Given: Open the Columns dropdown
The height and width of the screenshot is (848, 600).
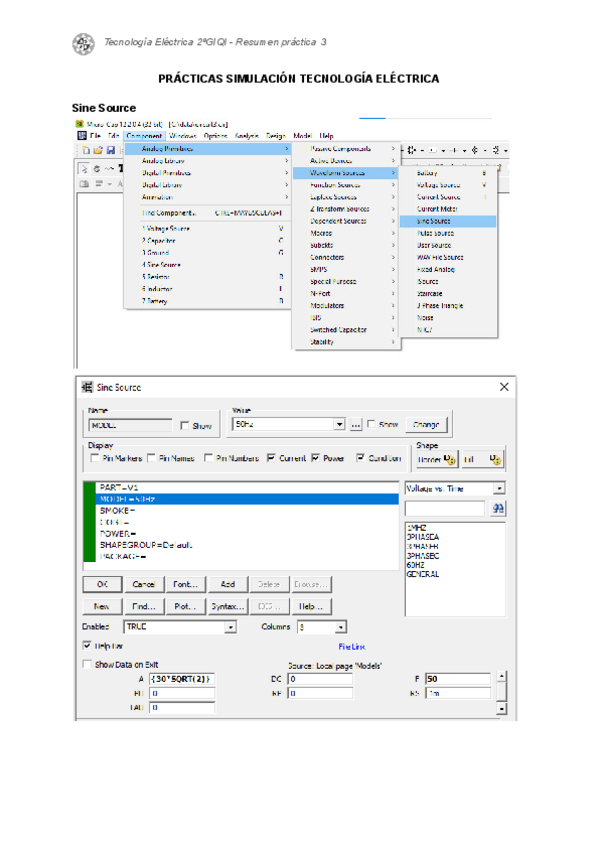Looking at the screenshot, I should pyautogui.click(x=340, y=627).
